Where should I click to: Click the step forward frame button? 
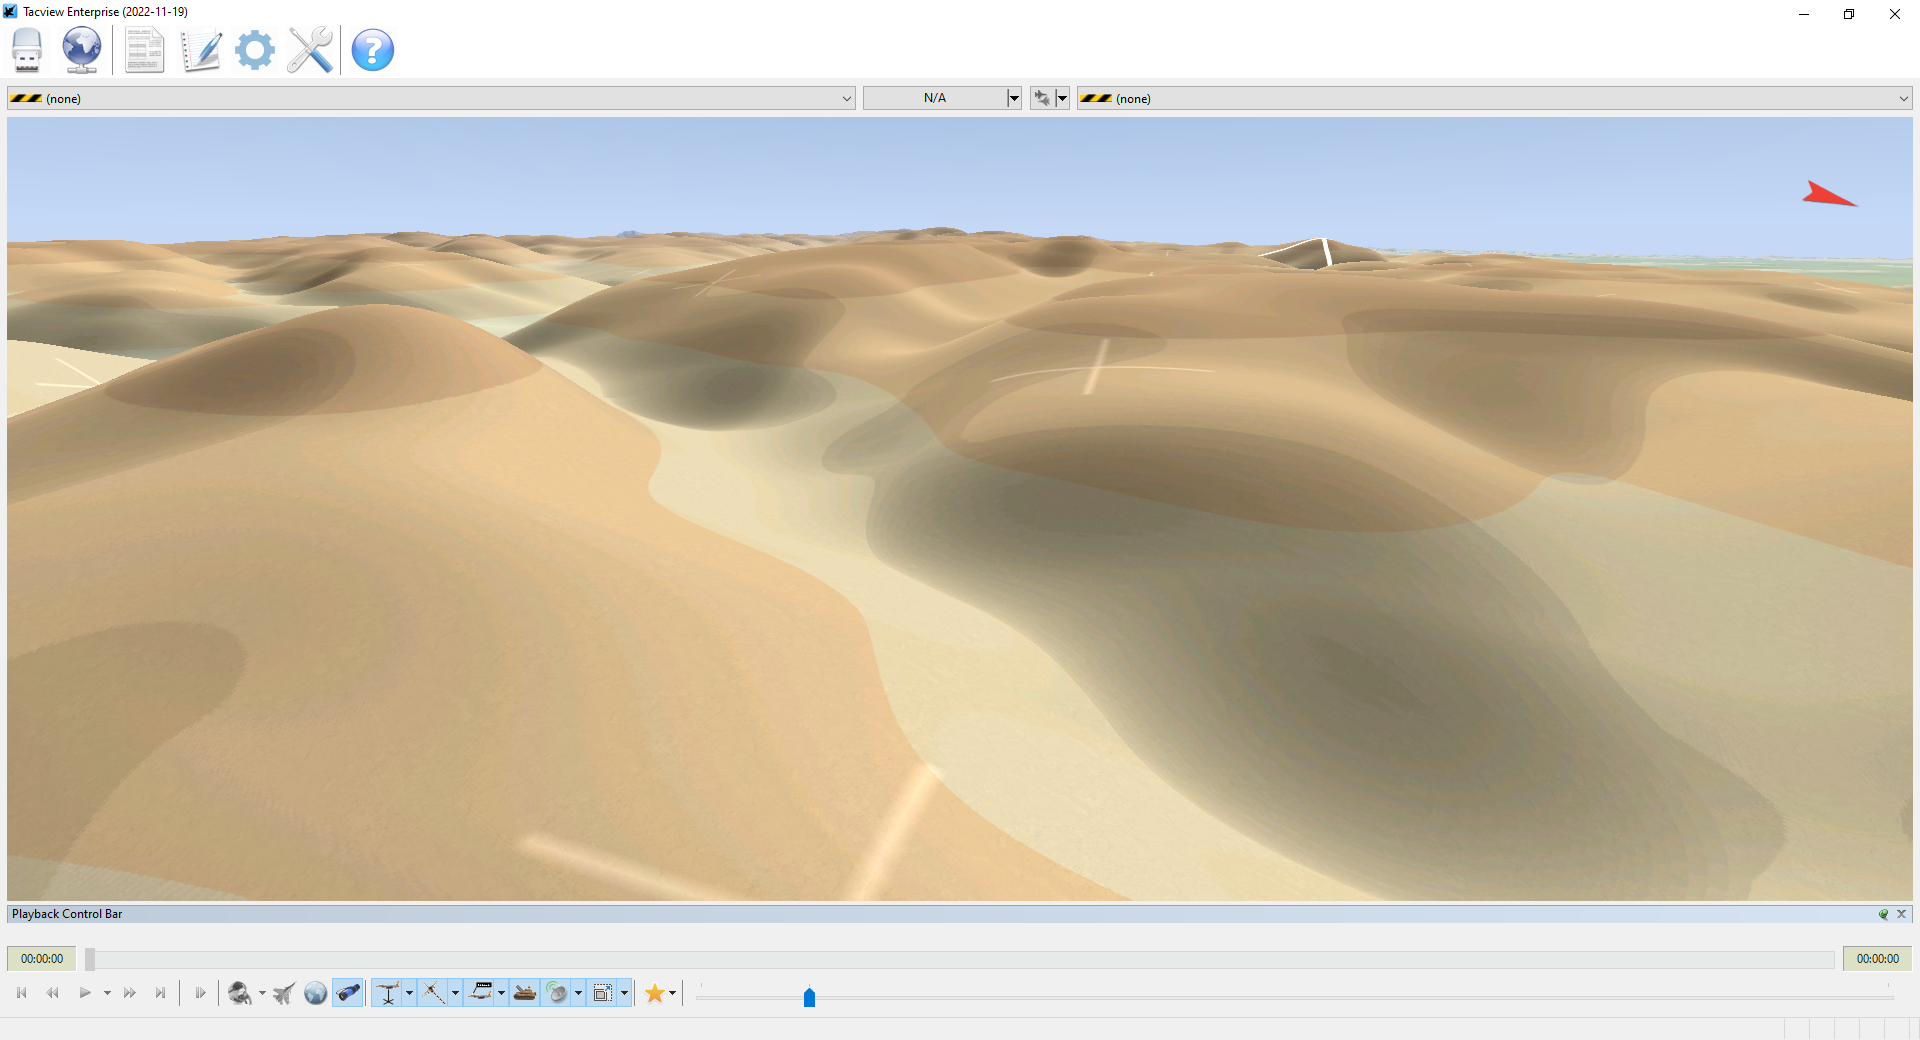[x=200, y=993]
